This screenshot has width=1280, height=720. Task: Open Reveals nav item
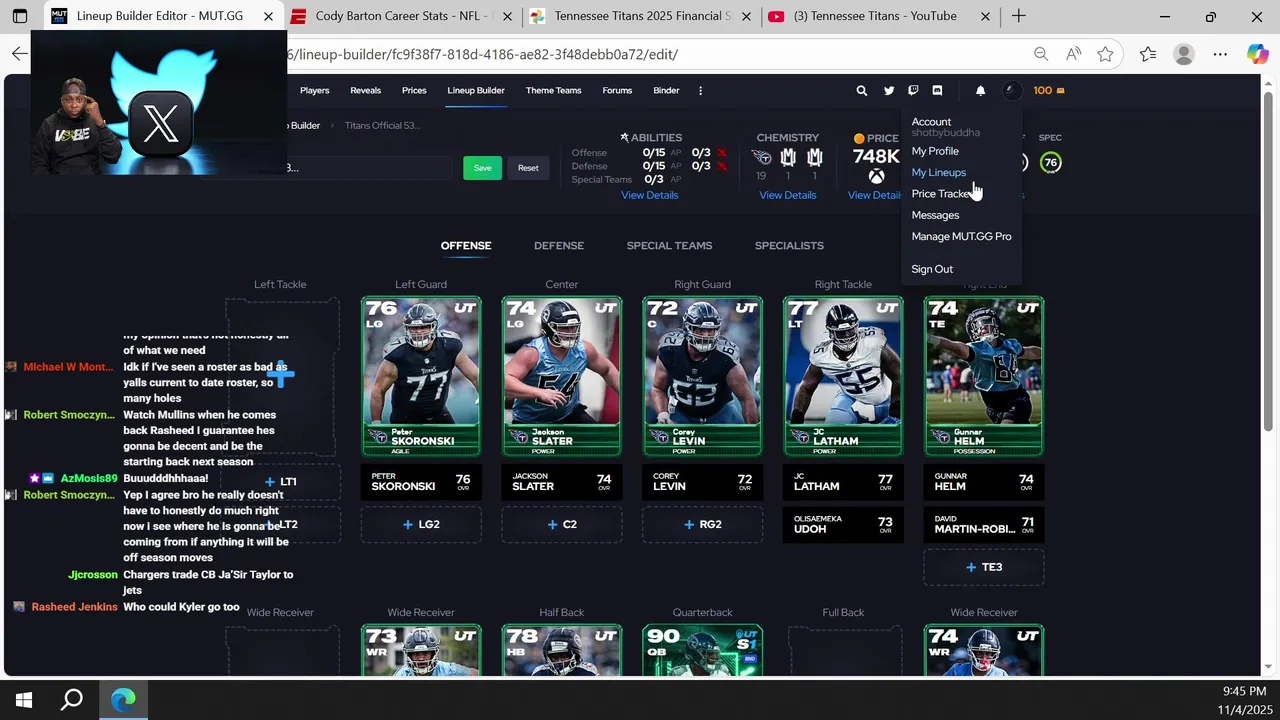click(x=365, y=90)
